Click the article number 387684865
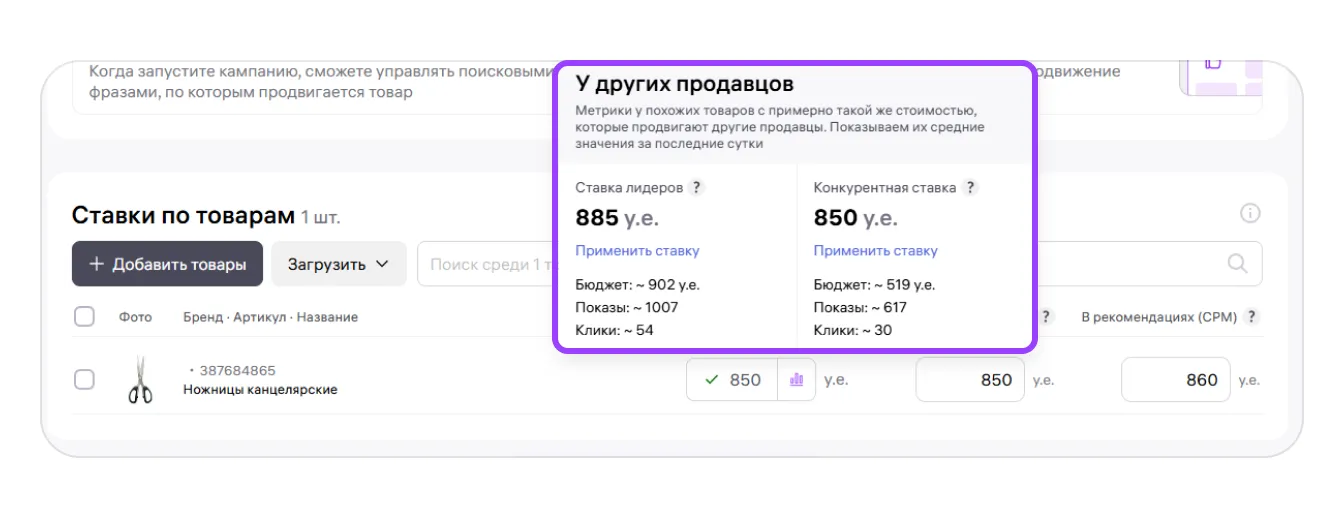 tap(237, 371)
